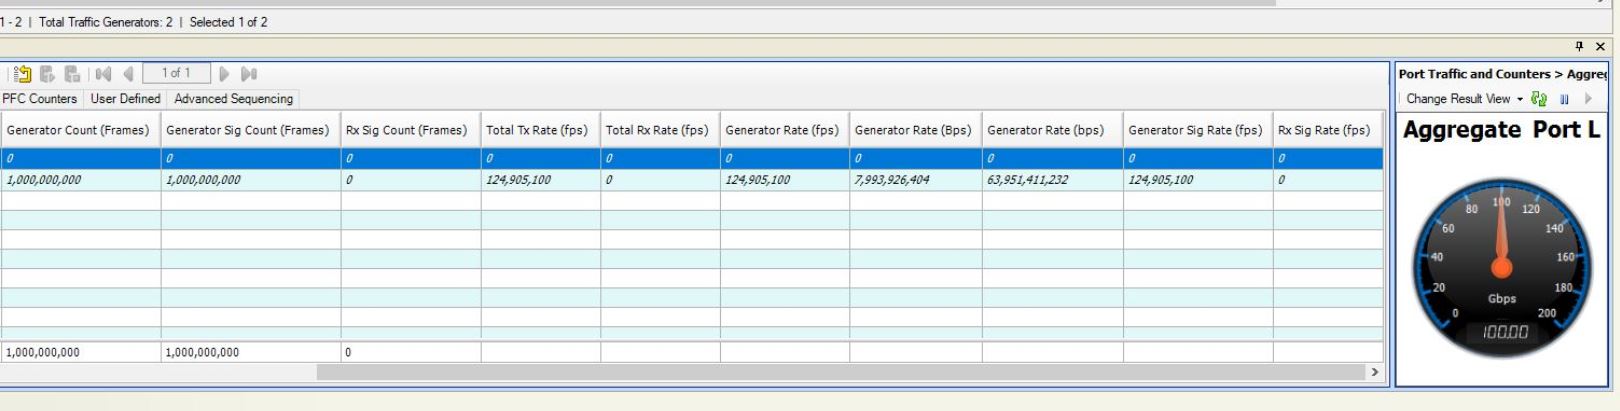
Task: Go to the next results page
Action: pyautogui.click(x=224, y=74)
